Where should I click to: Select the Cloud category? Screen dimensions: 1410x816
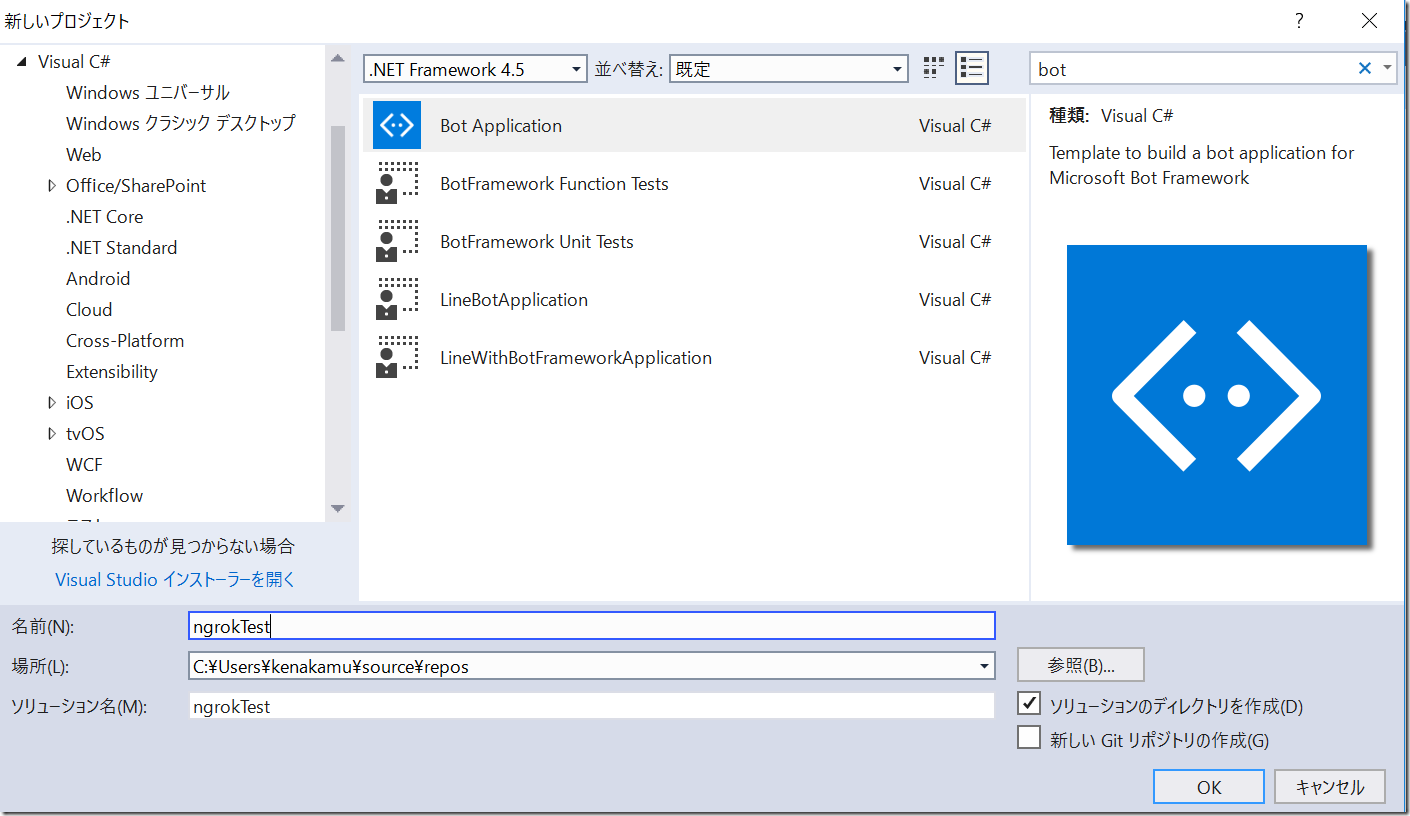[x=89, y=310]
